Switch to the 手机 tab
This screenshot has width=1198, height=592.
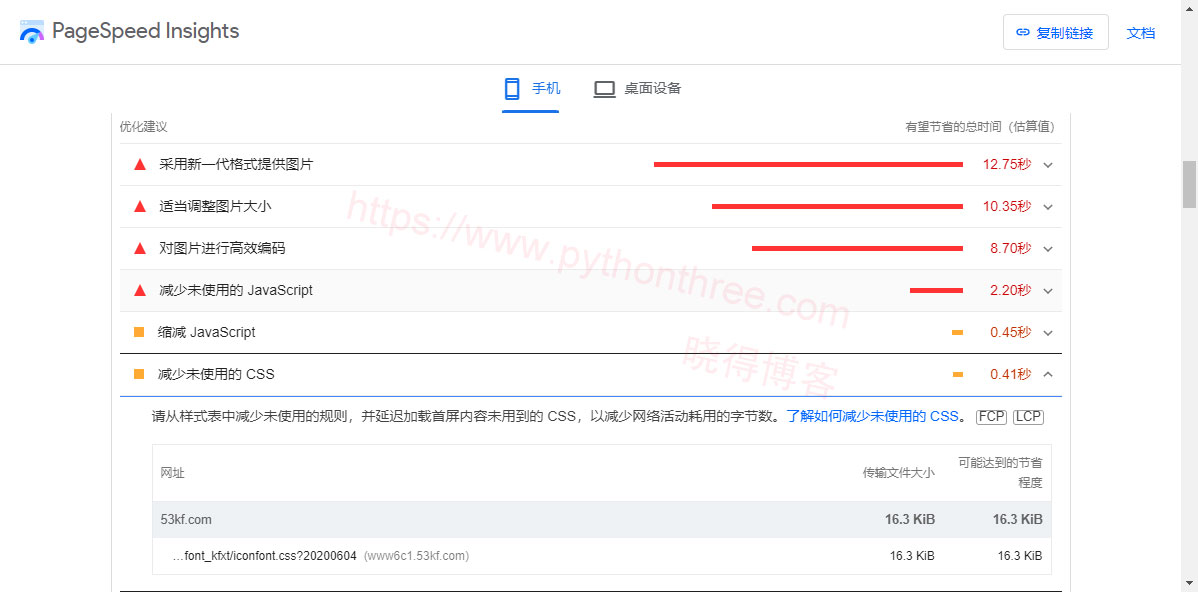(x=531, y=90)
